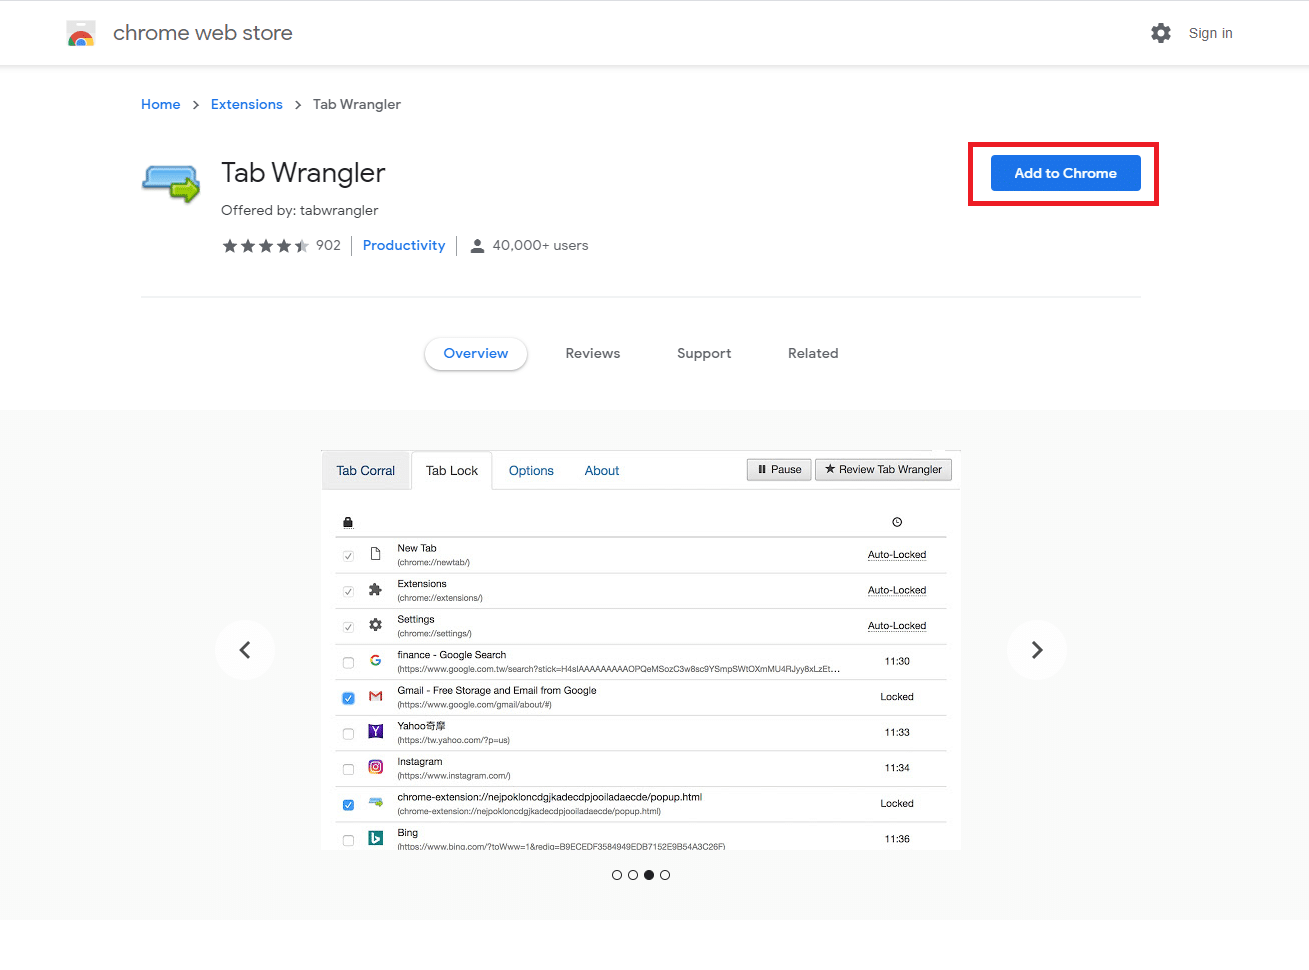1309x970 pixels.
Task: Click the "Offered by: tabwrangler" text
Action: tap(300, 210)
